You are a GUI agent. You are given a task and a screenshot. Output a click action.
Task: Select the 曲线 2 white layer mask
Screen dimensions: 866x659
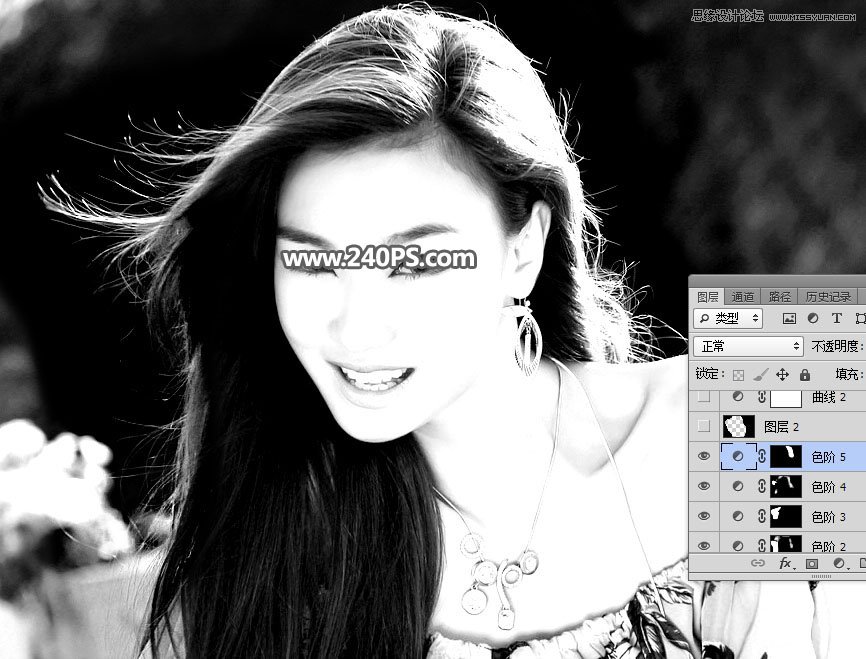tap(786, 397)
